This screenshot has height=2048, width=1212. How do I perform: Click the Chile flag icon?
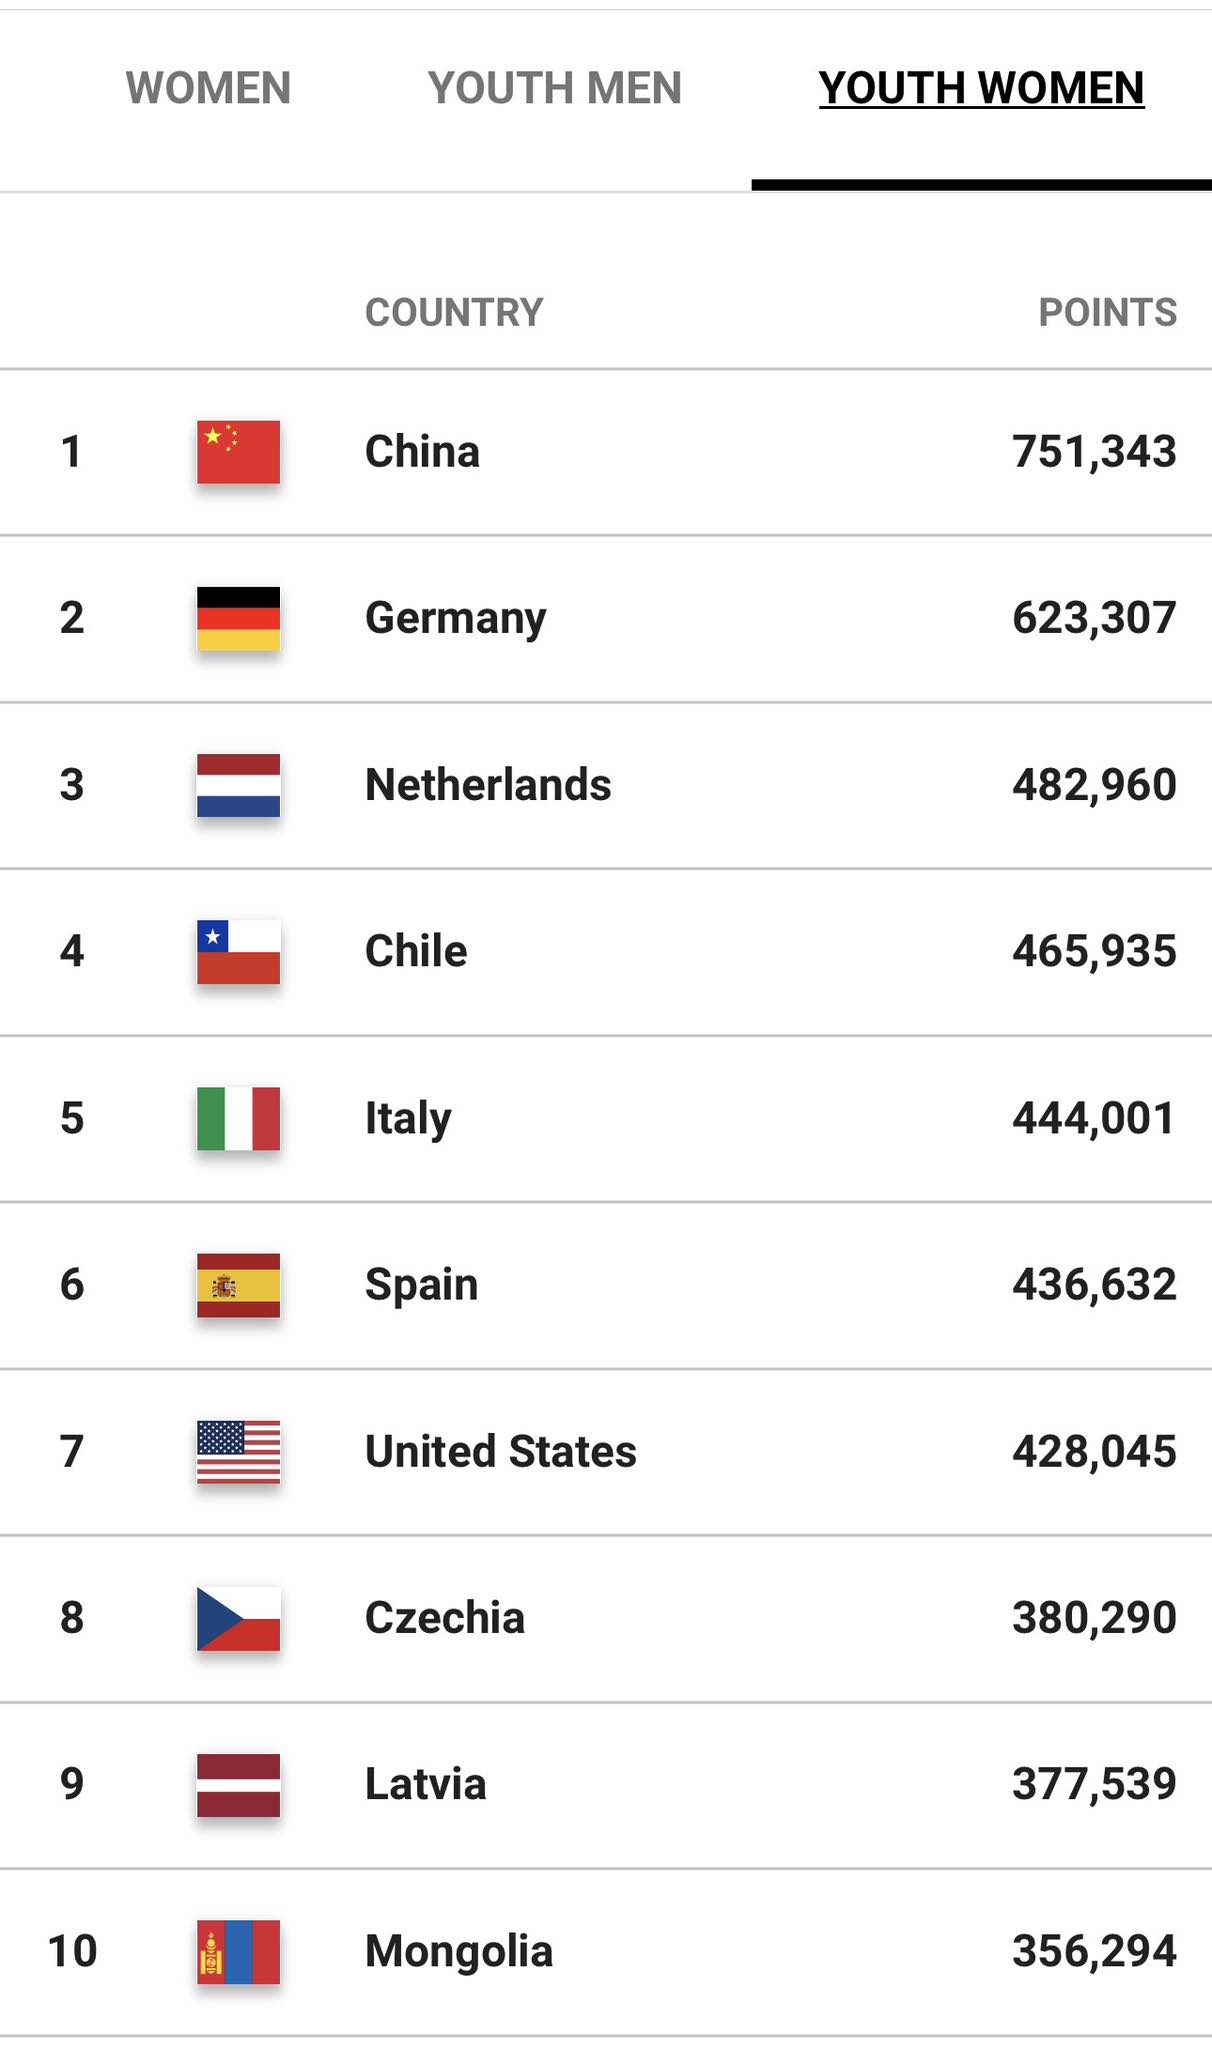[x=238, y=951]
